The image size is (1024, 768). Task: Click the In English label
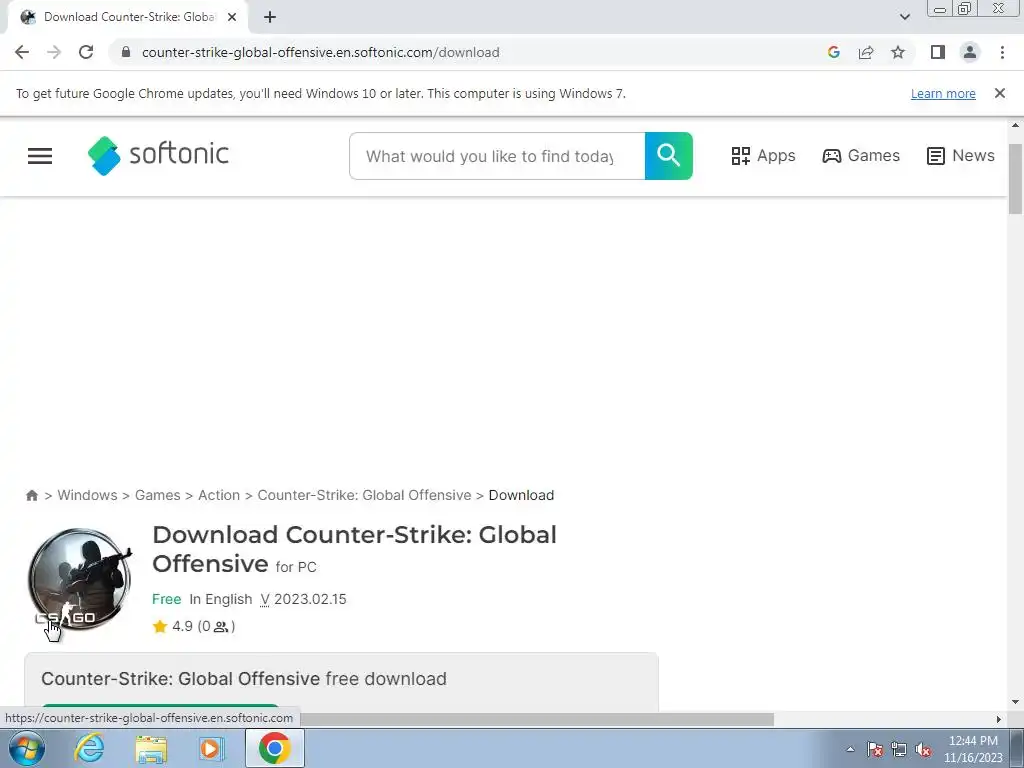(x=221, y=599)
